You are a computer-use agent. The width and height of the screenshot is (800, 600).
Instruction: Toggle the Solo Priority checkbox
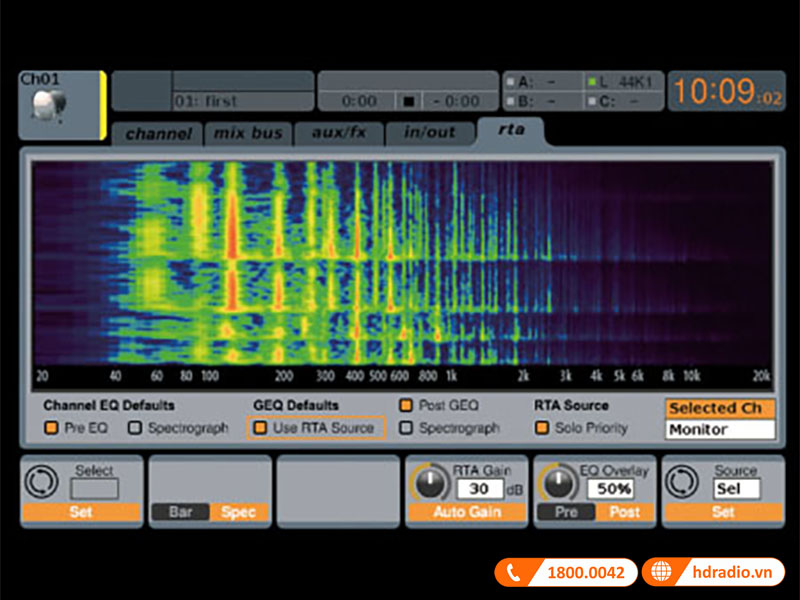click(542, 428)
